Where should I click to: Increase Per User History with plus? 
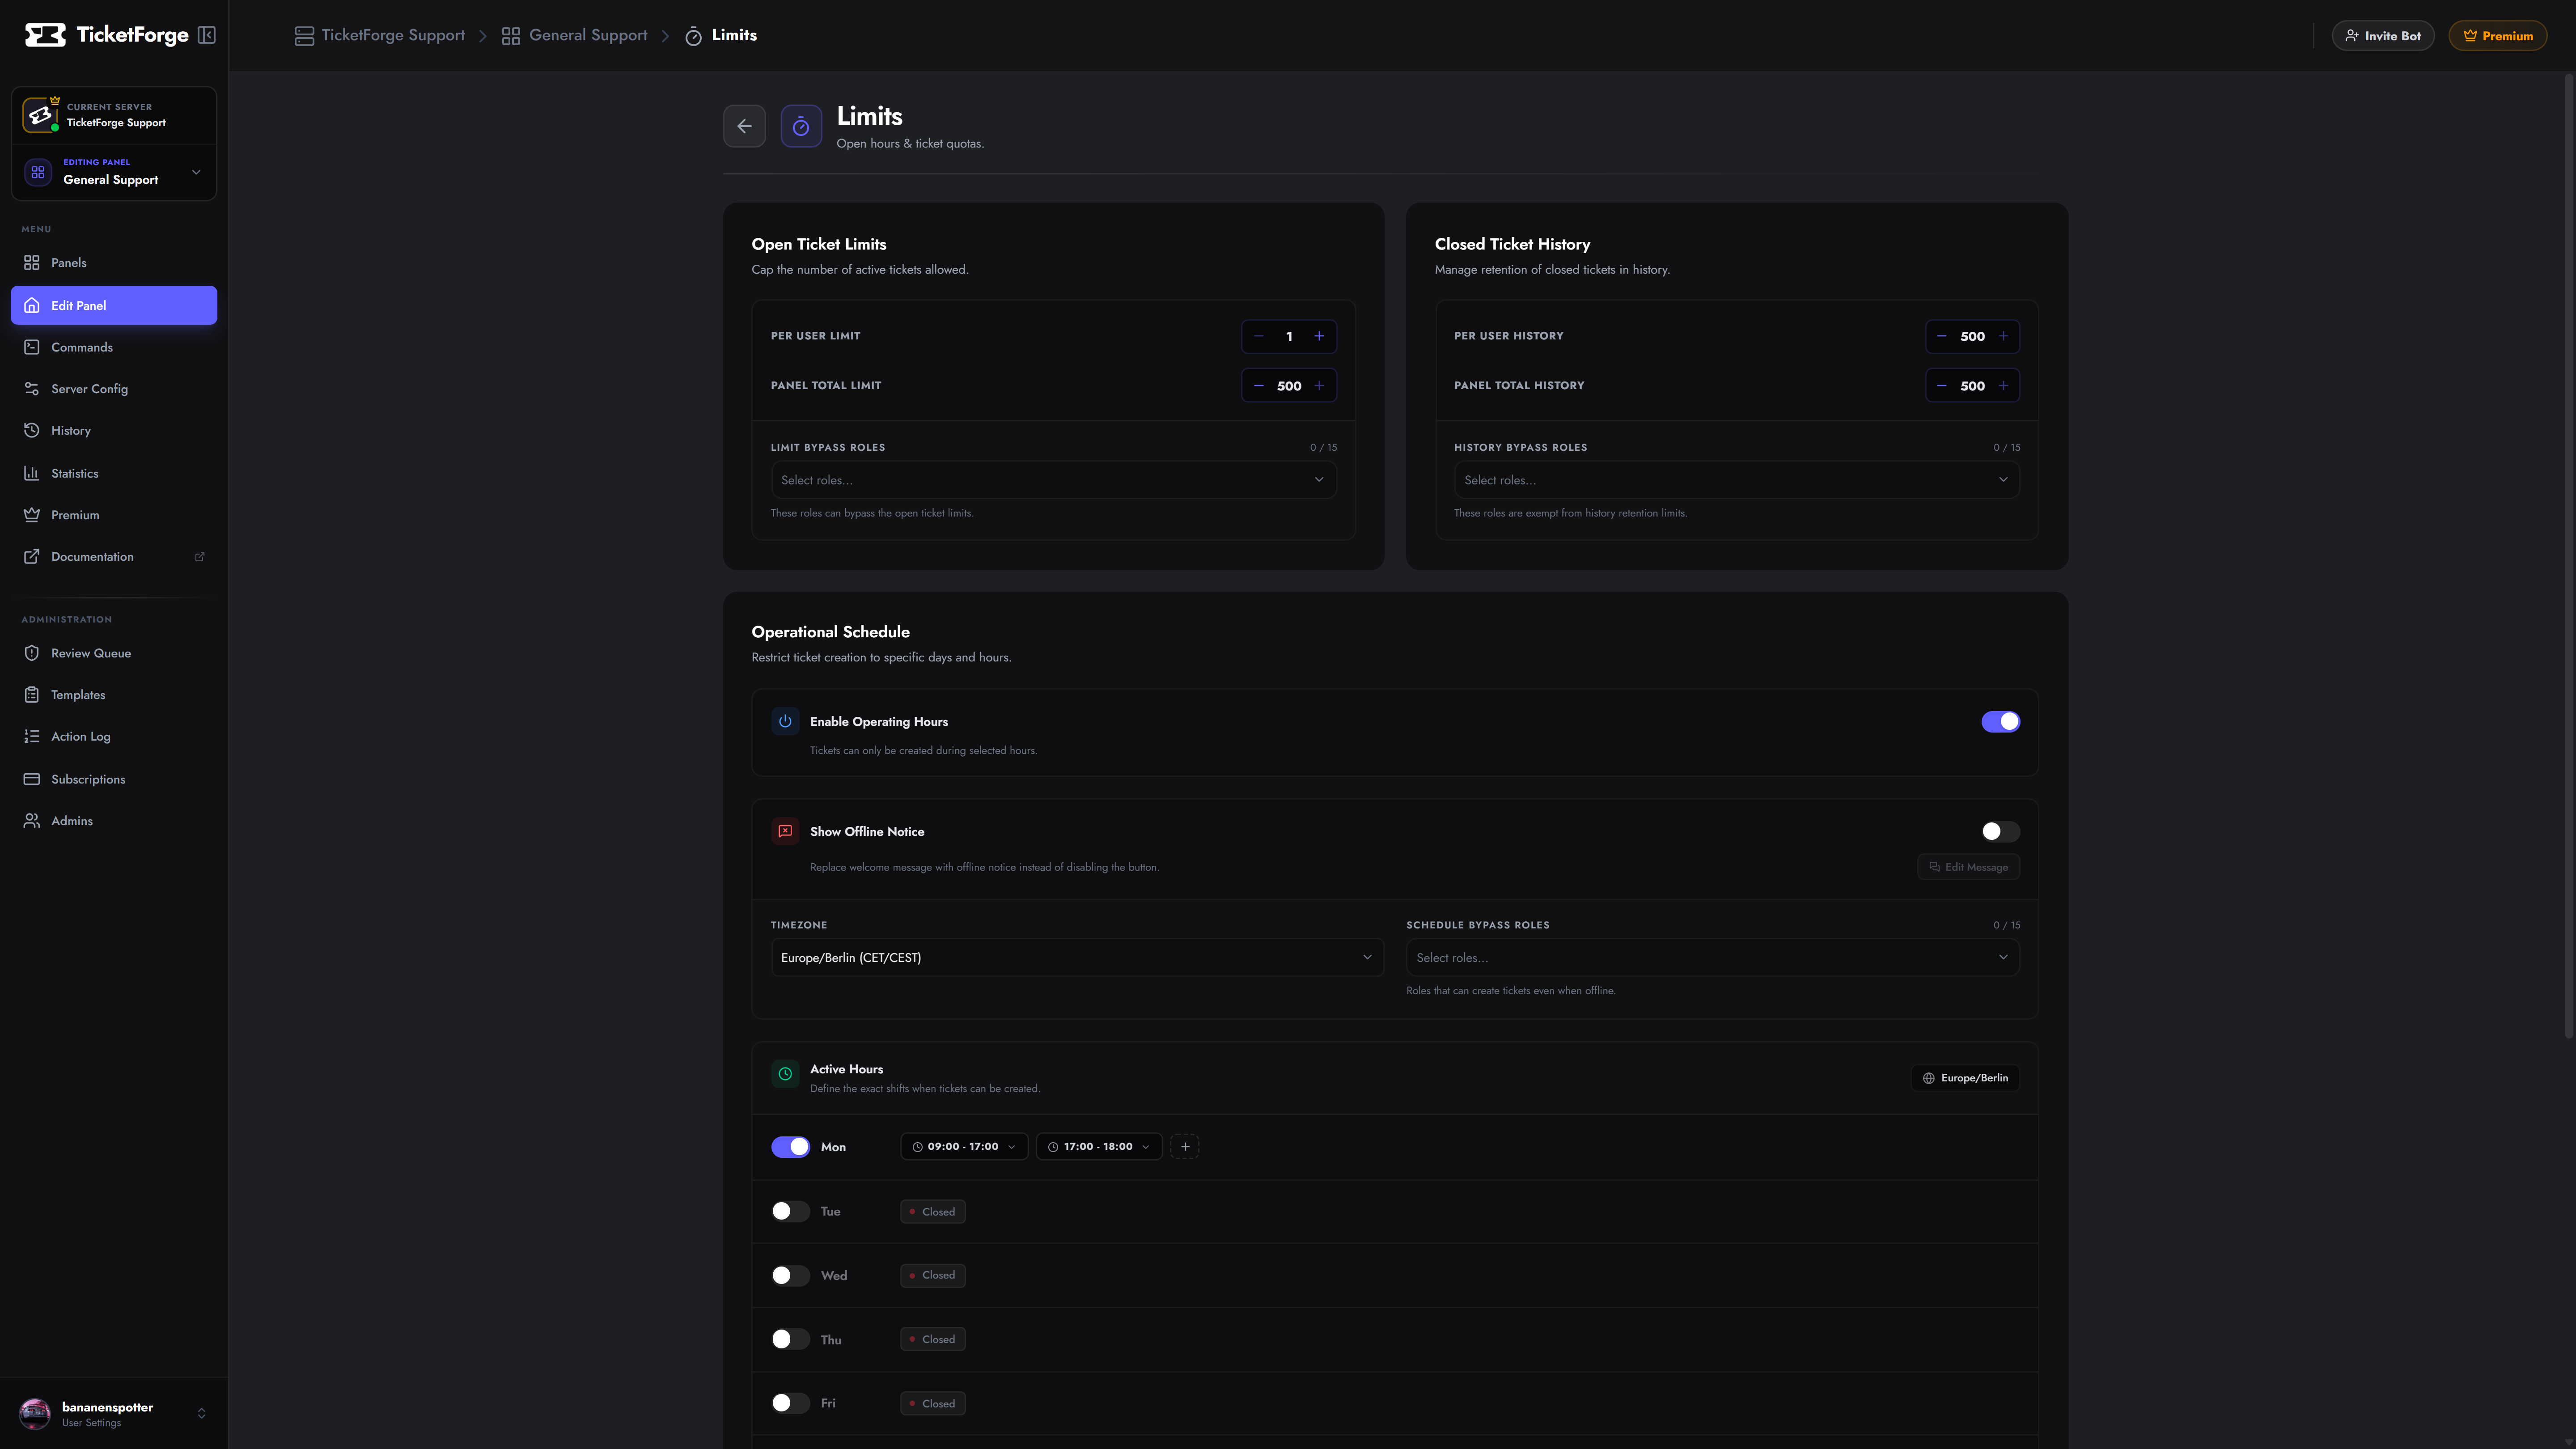click(2003, 336)
